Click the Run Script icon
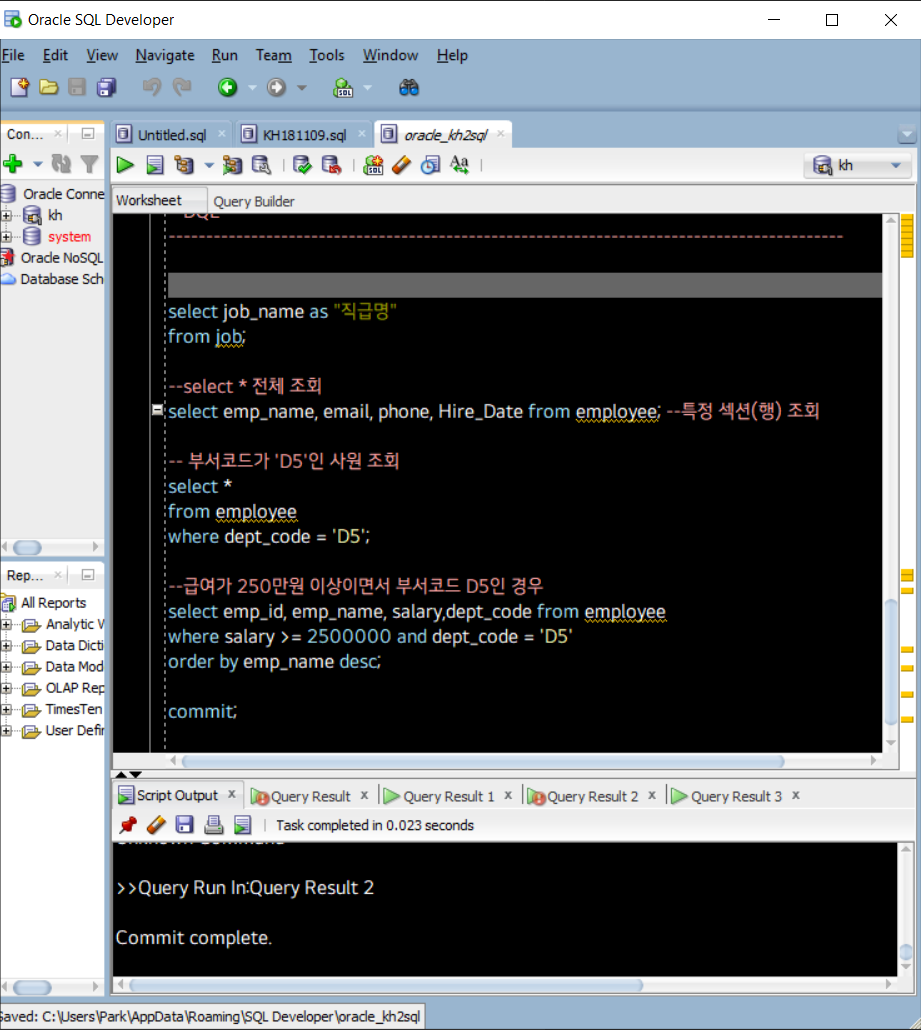Image resolution: width=921 pixels, height=1030 pixels. point(154,165)
